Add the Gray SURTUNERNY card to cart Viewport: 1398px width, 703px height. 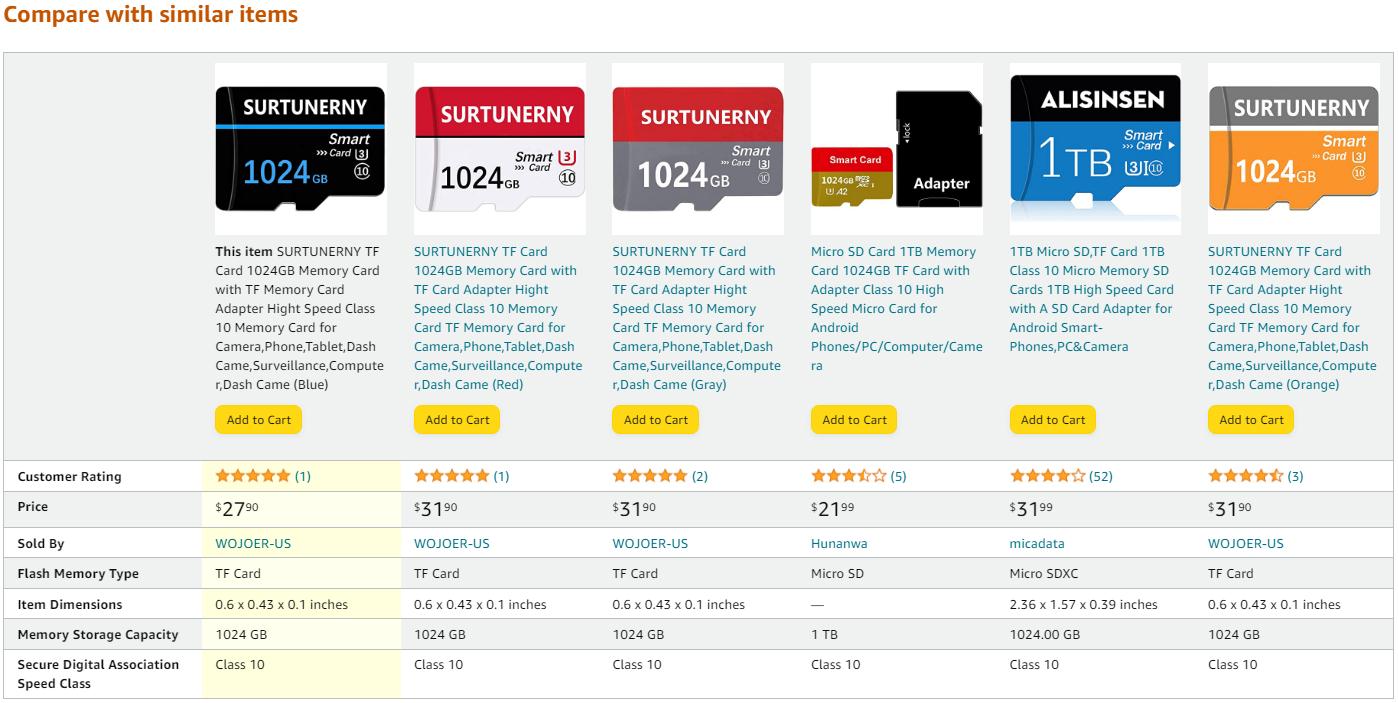(656, 420)
